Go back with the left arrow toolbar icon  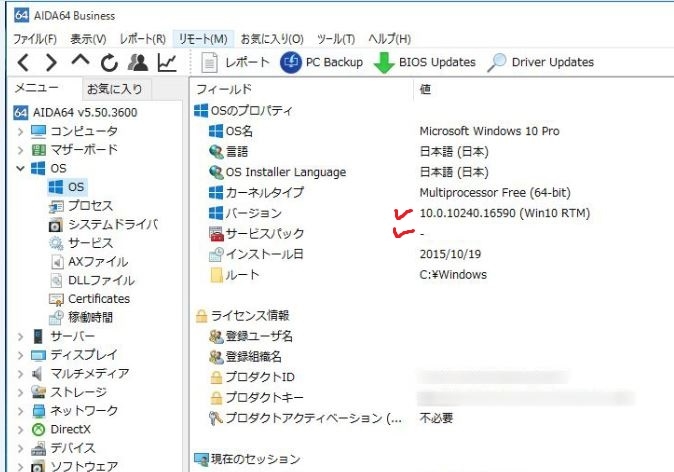23,63
